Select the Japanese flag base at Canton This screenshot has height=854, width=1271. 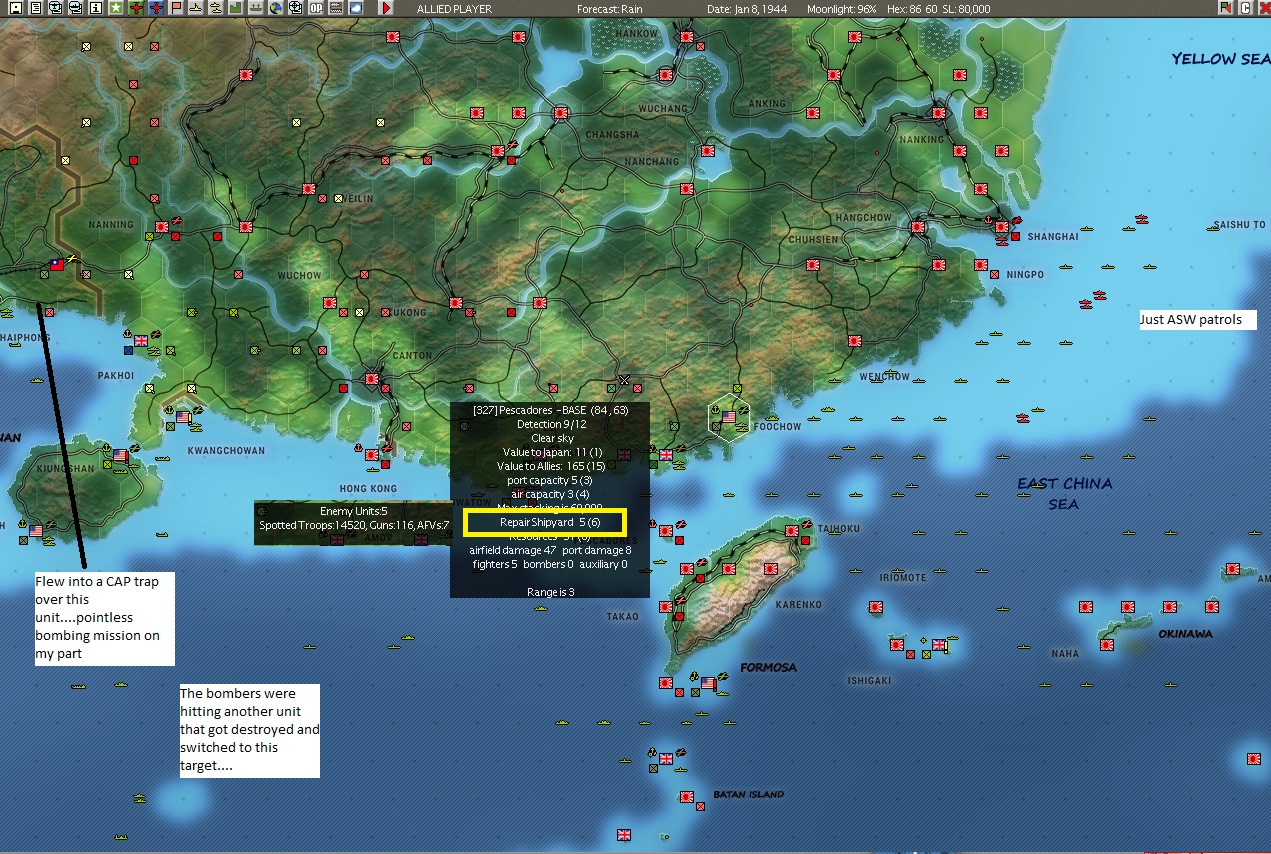[x=372, y=379]
